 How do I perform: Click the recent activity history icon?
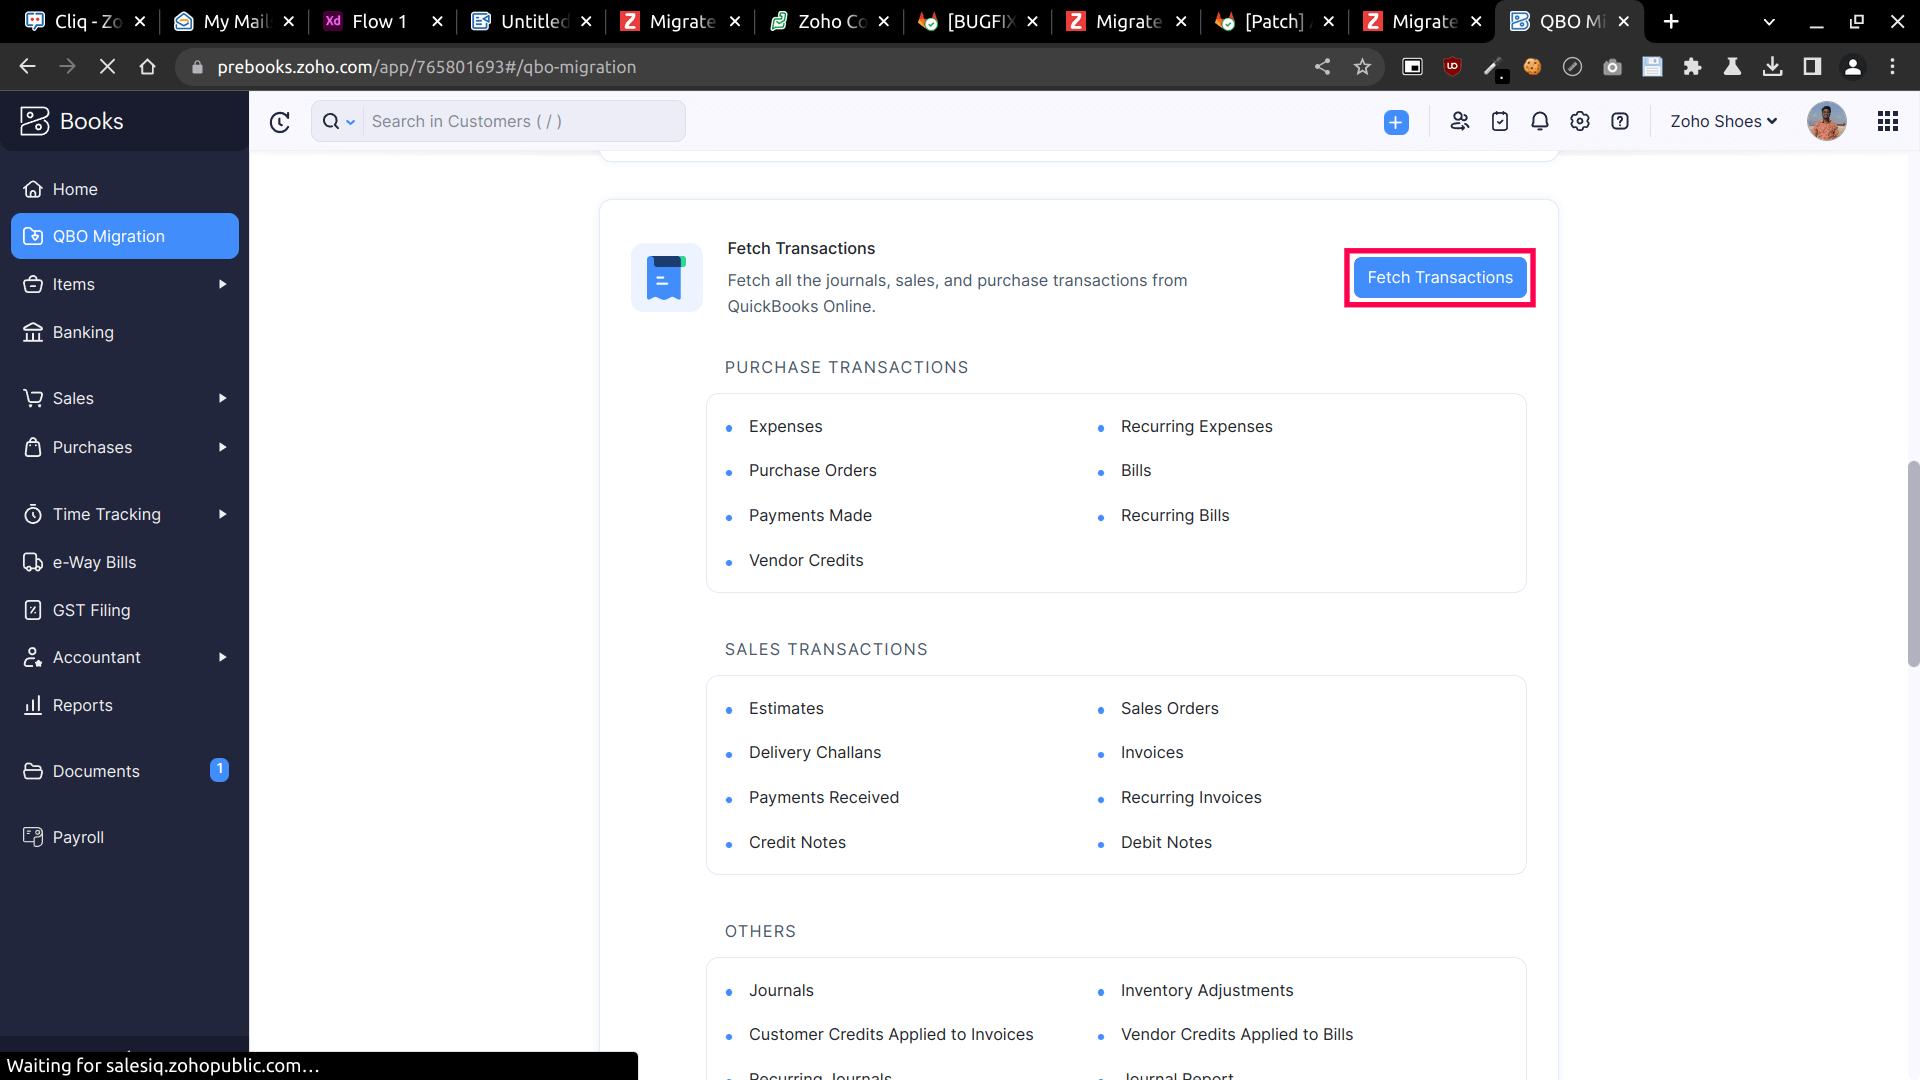(x=280, y=122)
